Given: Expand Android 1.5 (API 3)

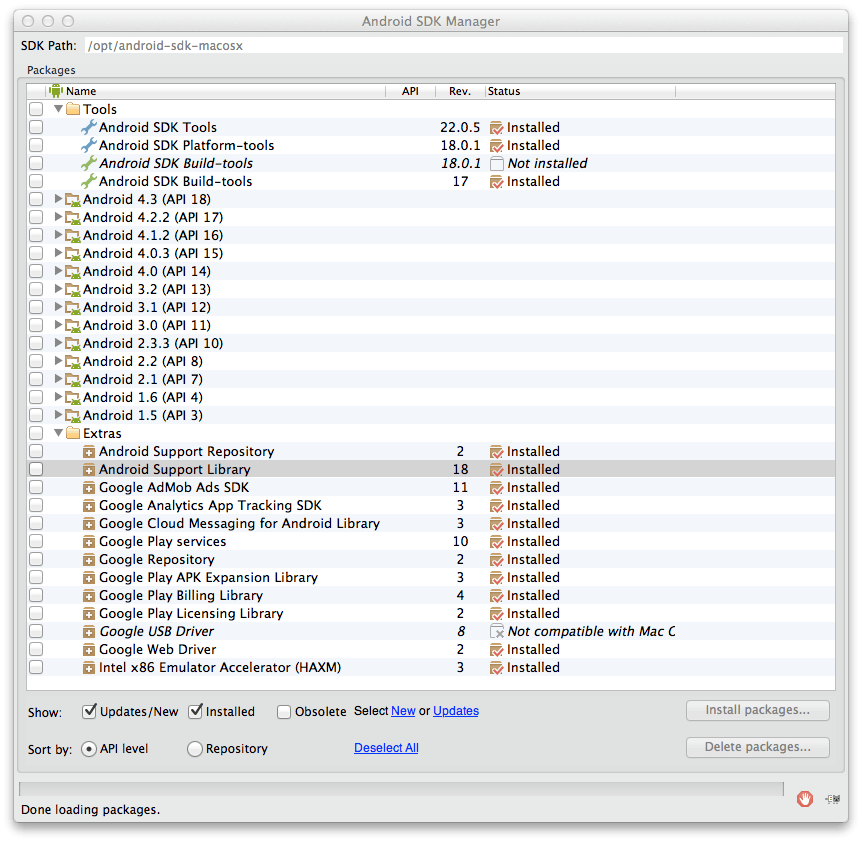Looking at the screenshot, I should [58, 415].
